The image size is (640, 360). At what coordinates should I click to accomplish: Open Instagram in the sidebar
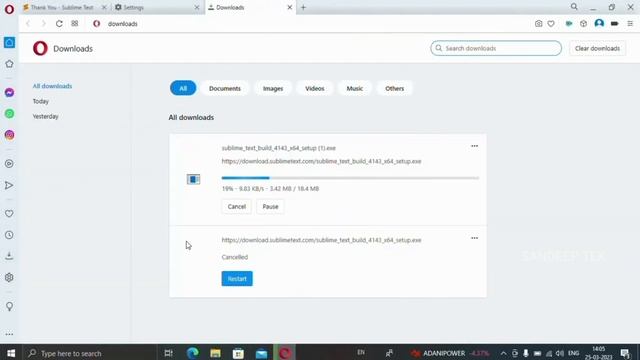(x=9, y=135)
